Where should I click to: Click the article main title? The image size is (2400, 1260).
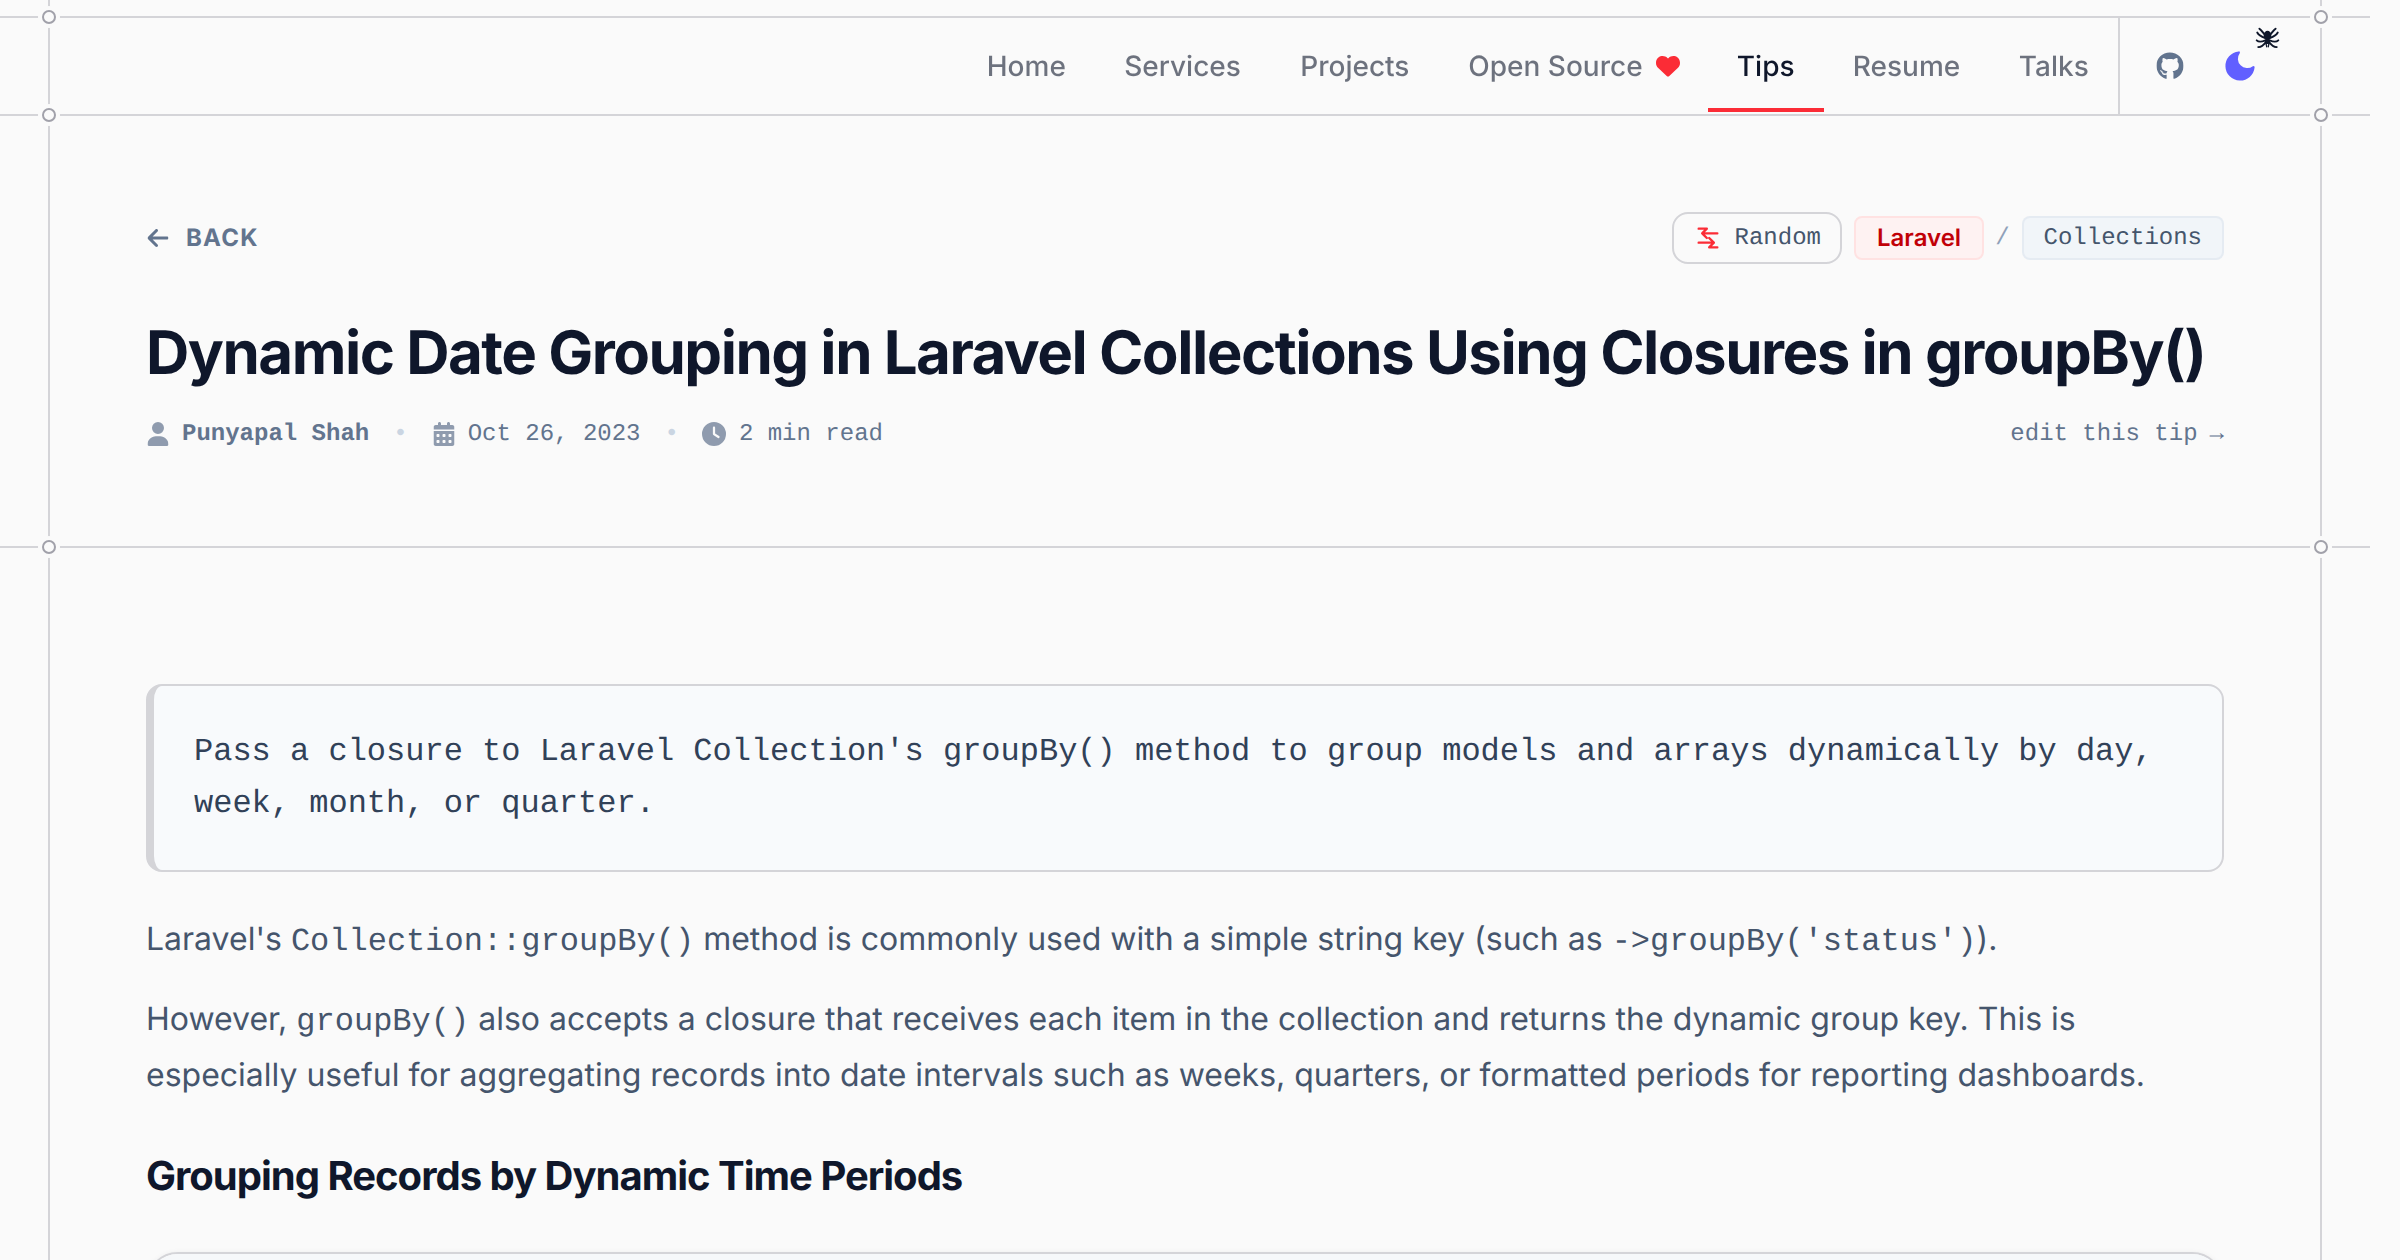click(1175, 354)
